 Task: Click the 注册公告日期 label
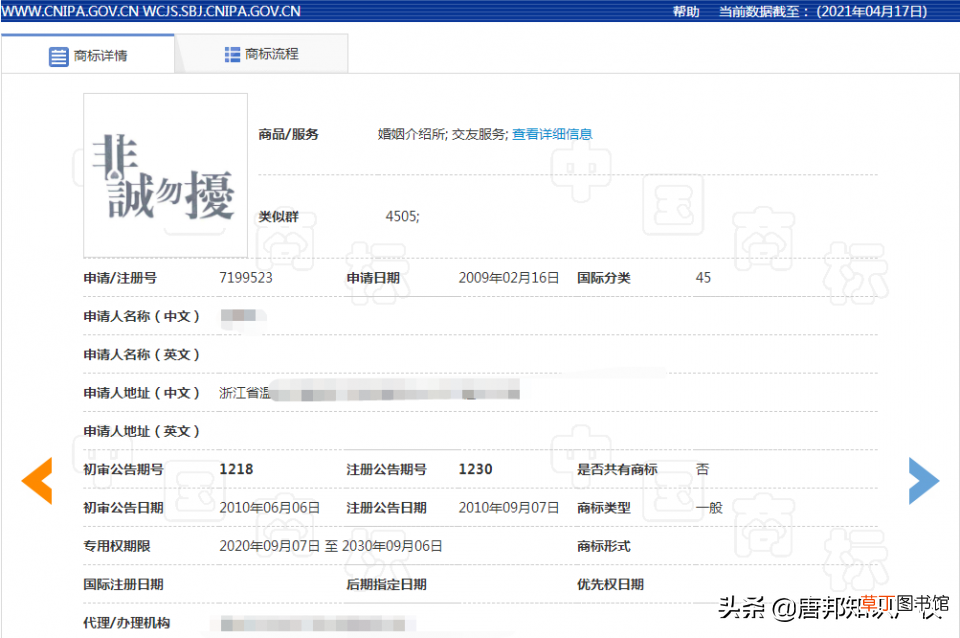click(386, 508)
